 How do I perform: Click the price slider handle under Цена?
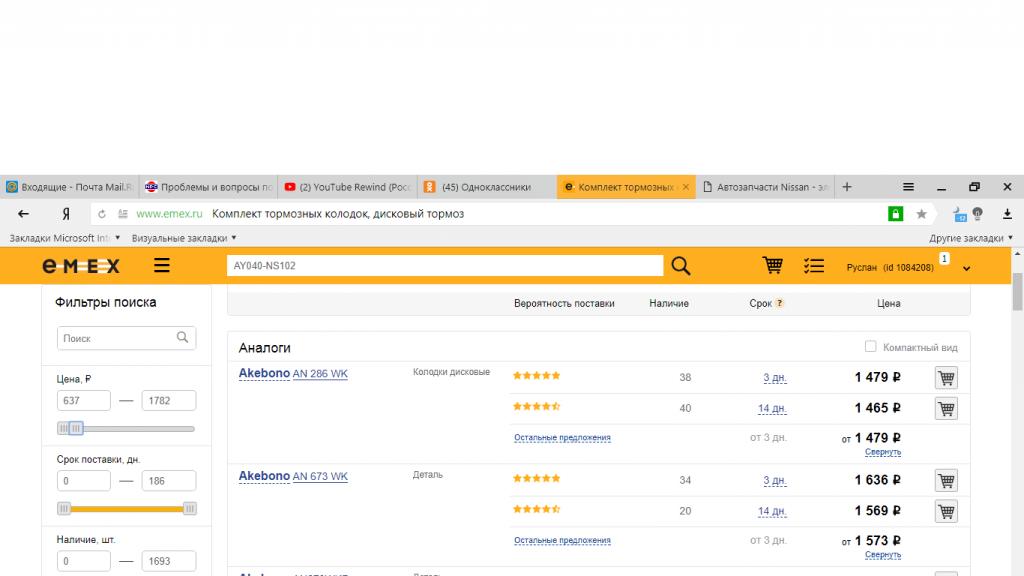pos(76,428)
